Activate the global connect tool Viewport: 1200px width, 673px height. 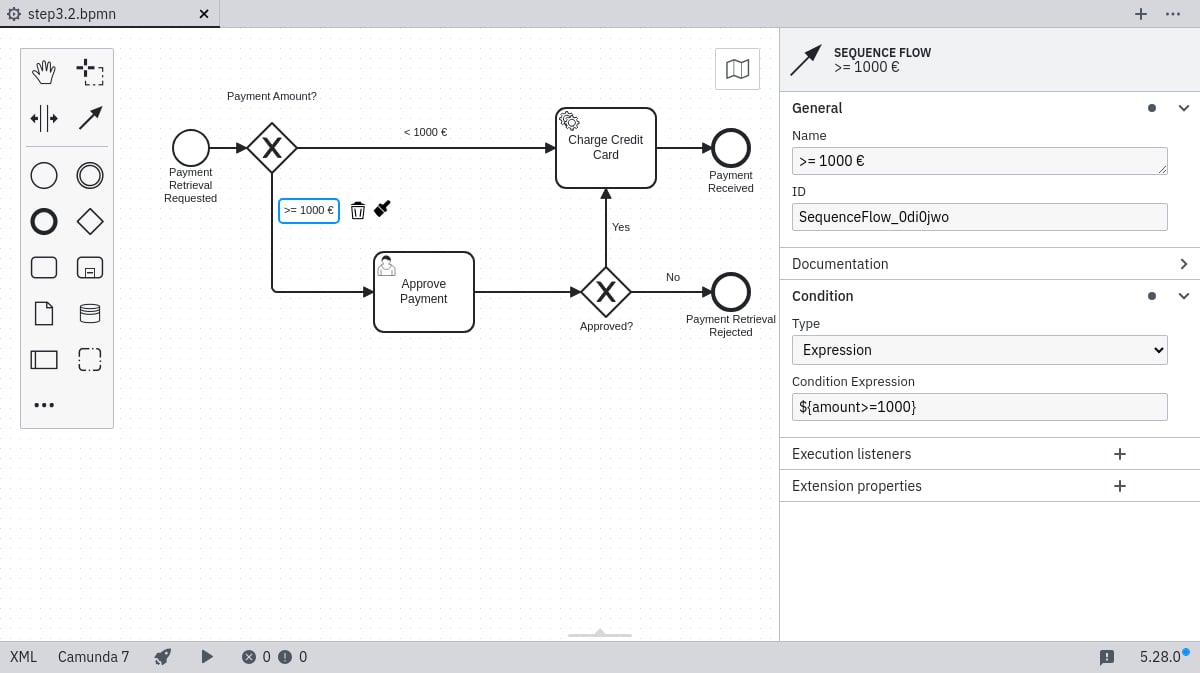(x=90, y=118)
